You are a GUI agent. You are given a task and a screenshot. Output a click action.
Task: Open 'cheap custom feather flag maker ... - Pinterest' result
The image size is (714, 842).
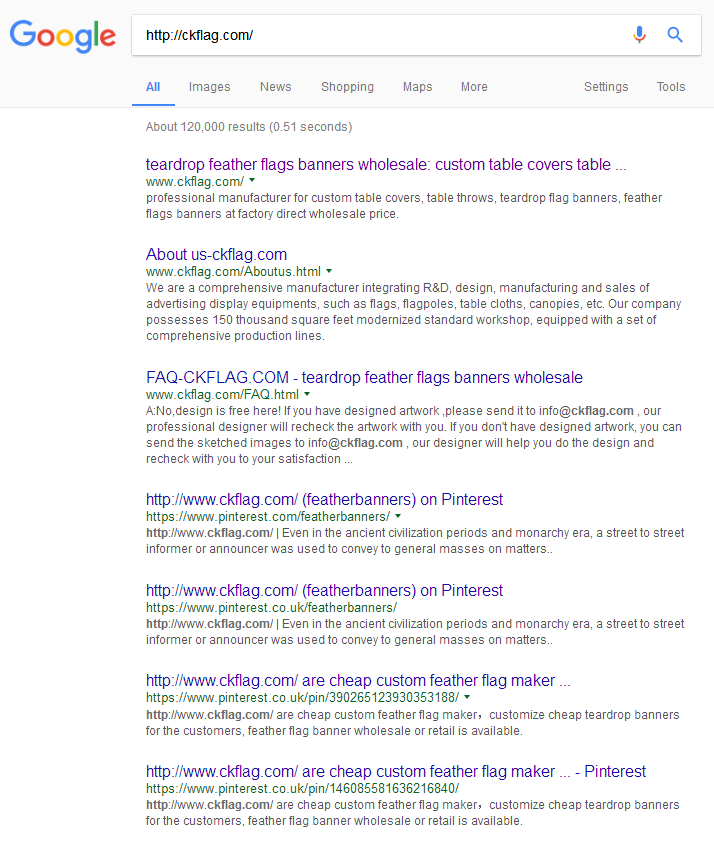point(396,772)
